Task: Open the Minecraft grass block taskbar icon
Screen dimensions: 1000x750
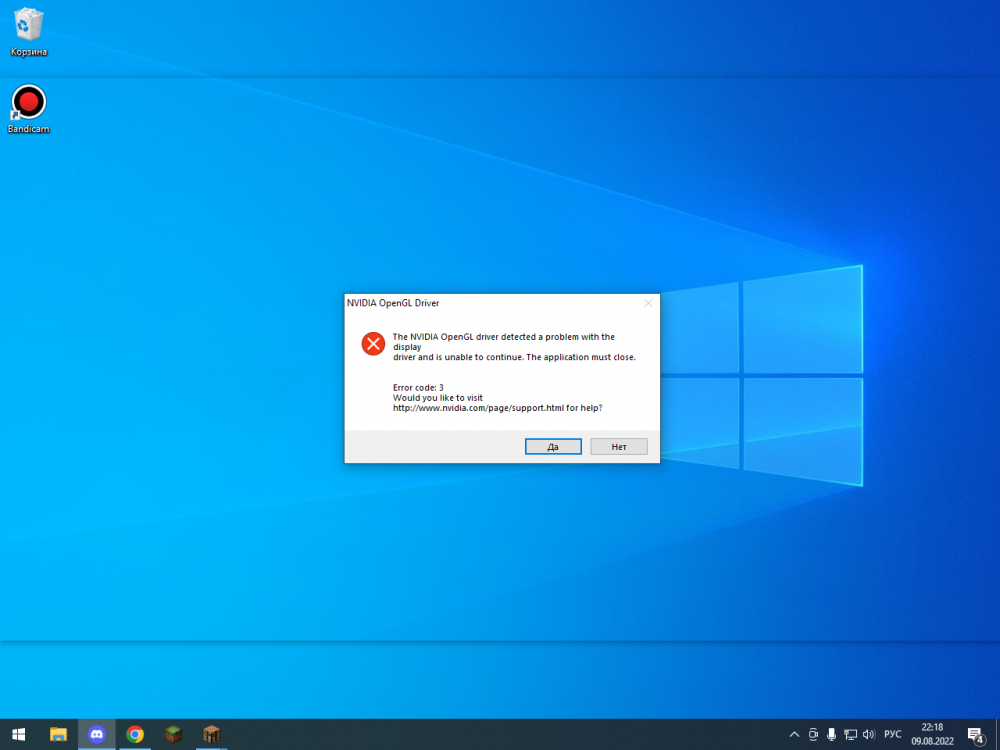Action: pos(173,735)
